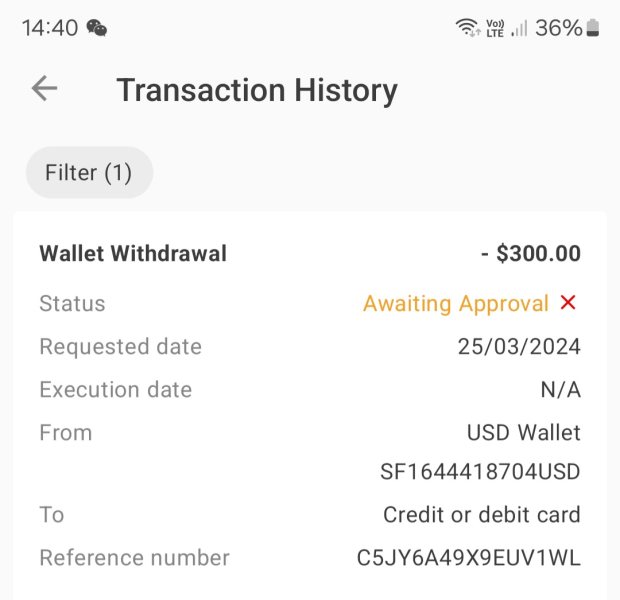Tap the Wi-Fi status icon
The image size is (620, 600).
coord(466,28)
